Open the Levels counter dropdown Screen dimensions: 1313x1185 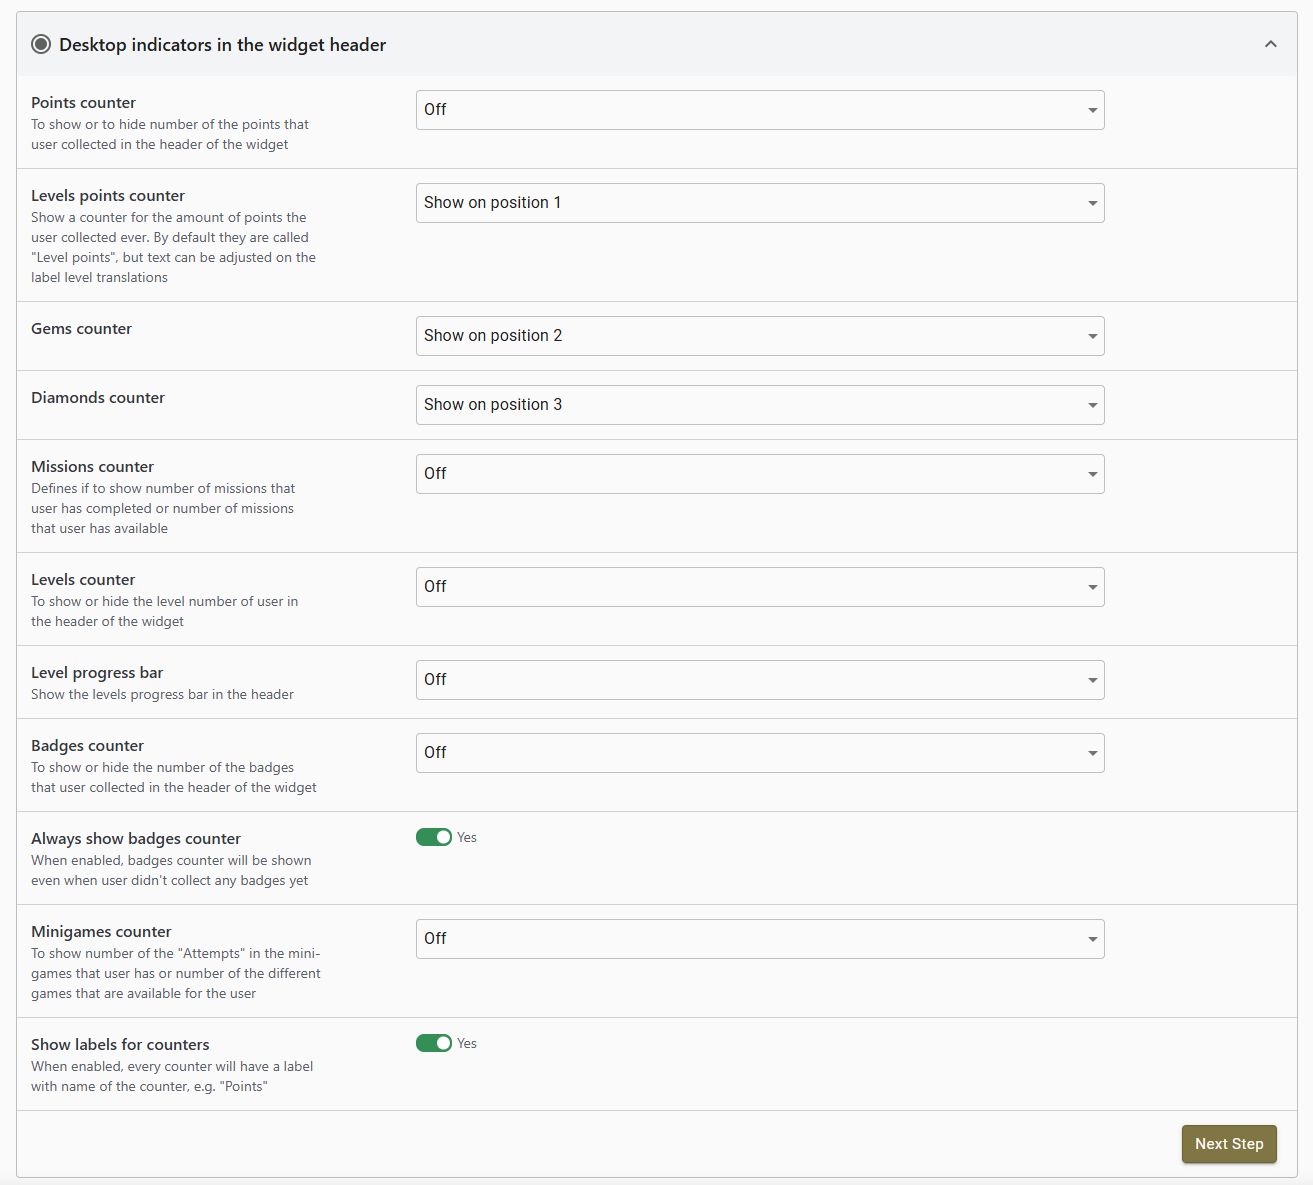tap(759, 587)
